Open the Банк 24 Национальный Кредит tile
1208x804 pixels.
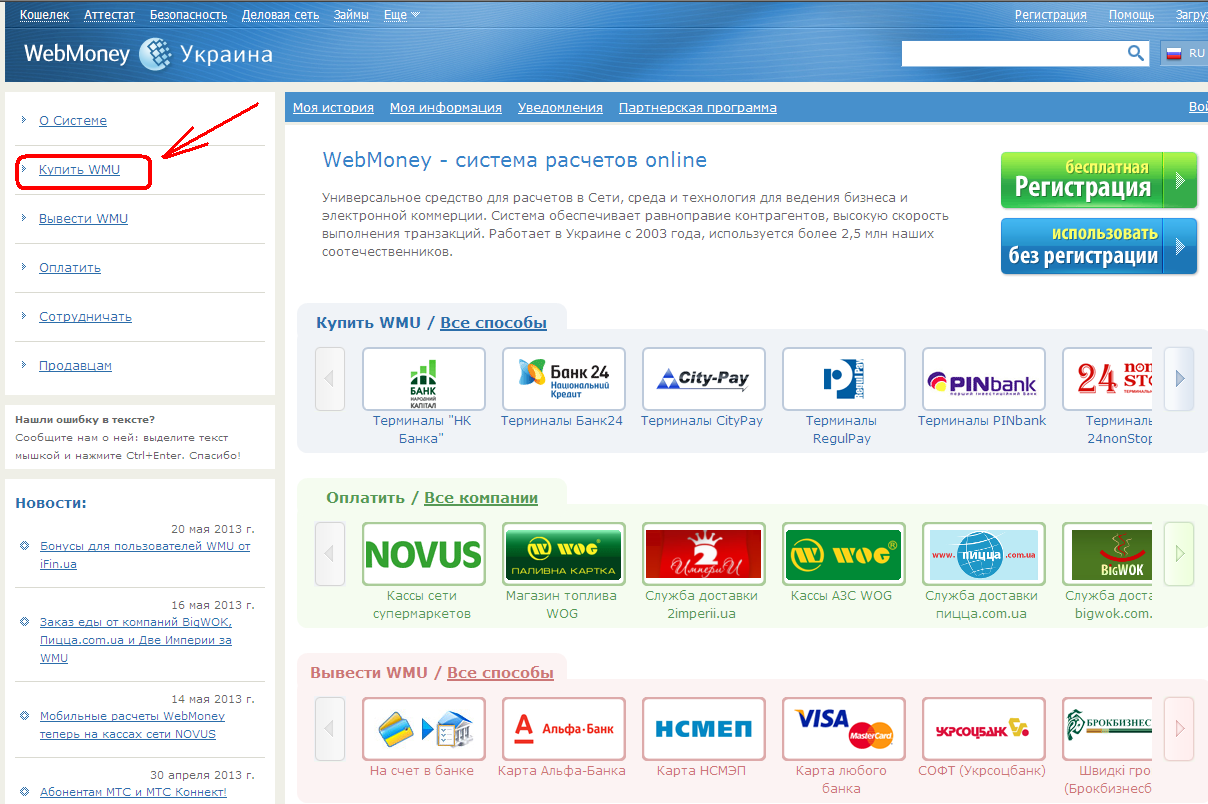point(564,379)
